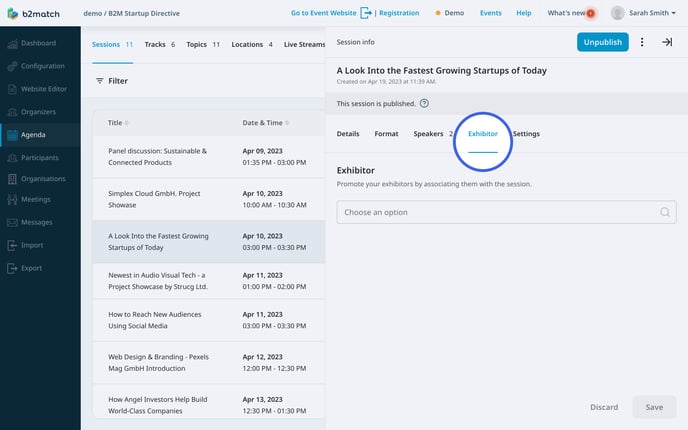Open the three-dot more options menu
The height and width of the screenshot is (430, 688).
642,42
